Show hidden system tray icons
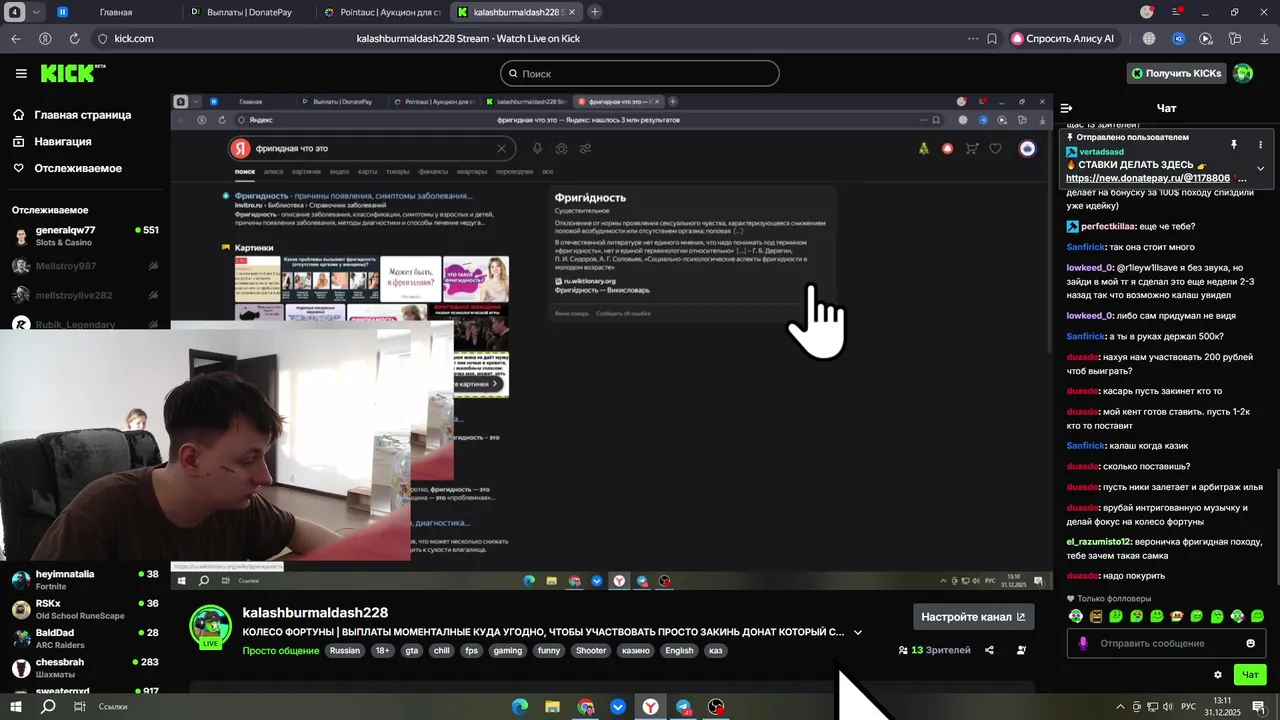This screenshot has height=720, width=1280. 1121,706
